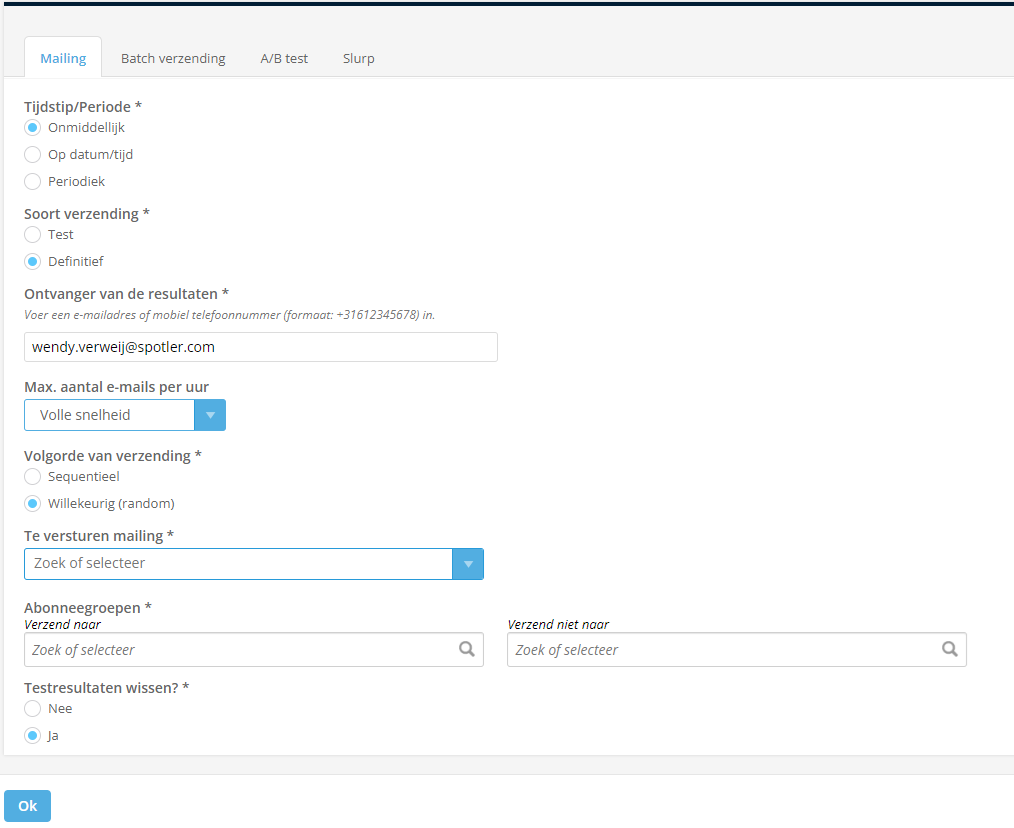This screenshot has width=1014, height=828.
Task: Click the results recipient email field
Action: (x=260, y=347)
